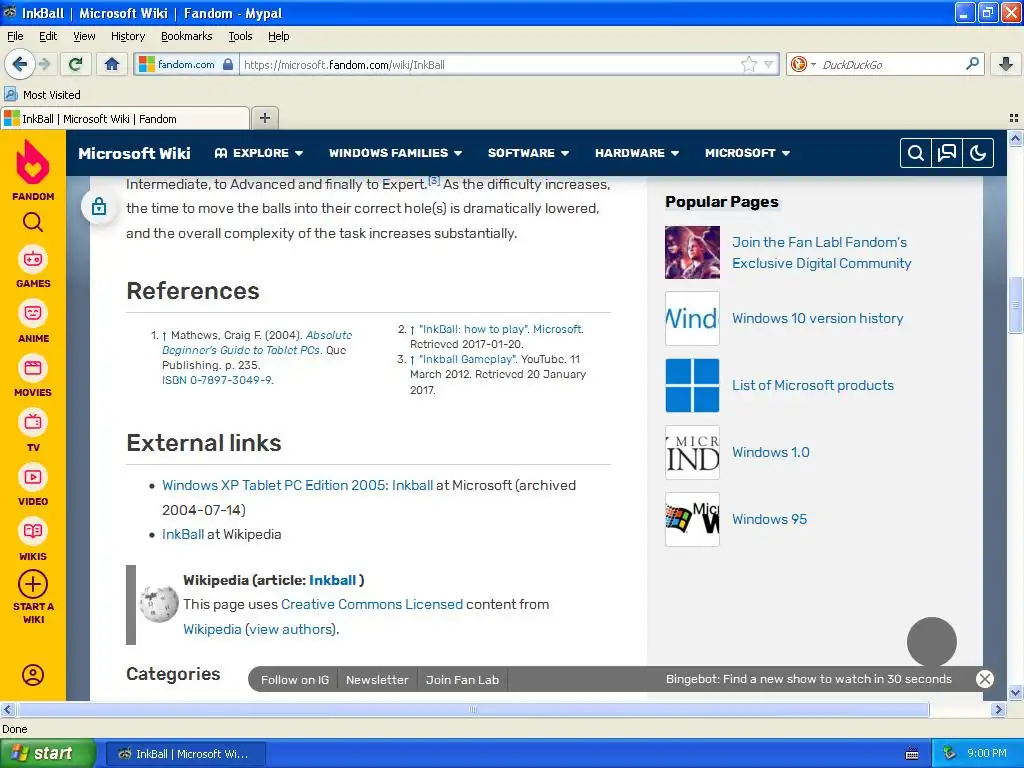Open the Bookmarks menu
This screenshot has width=1024, height=768.
click(186, 36)
